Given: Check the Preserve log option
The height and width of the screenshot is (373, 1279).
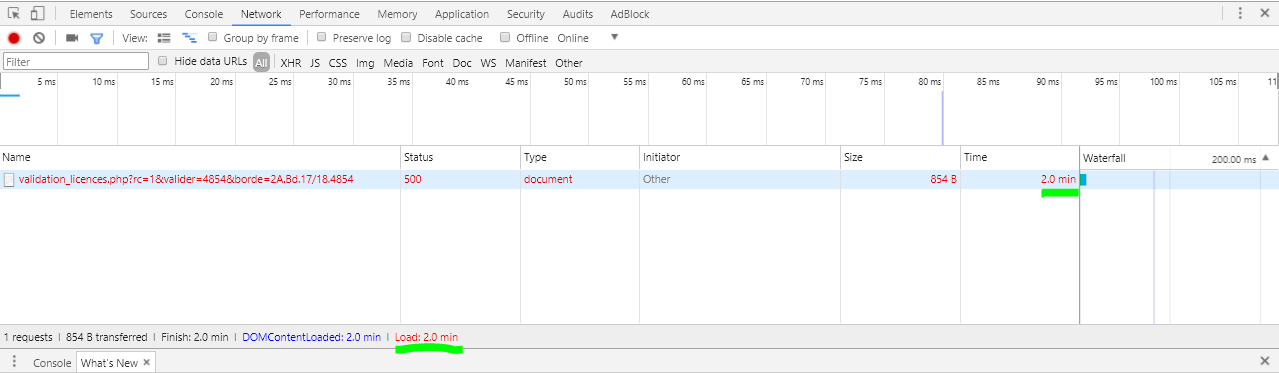Looking at the screenshot, I should point(322,37).
